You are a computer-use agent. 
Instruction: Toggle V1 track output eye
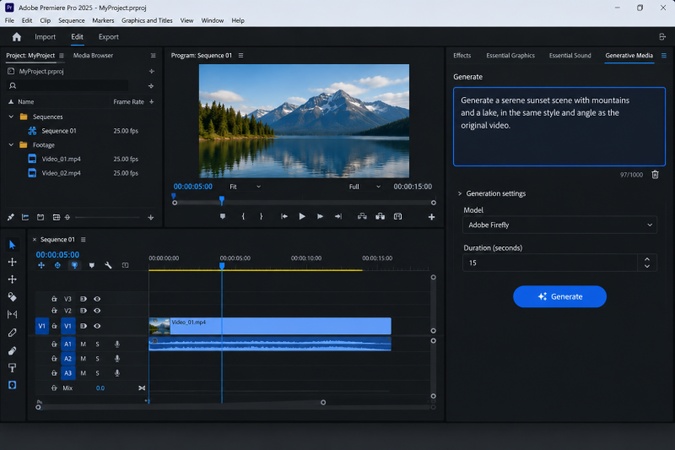tap(97, 326)
